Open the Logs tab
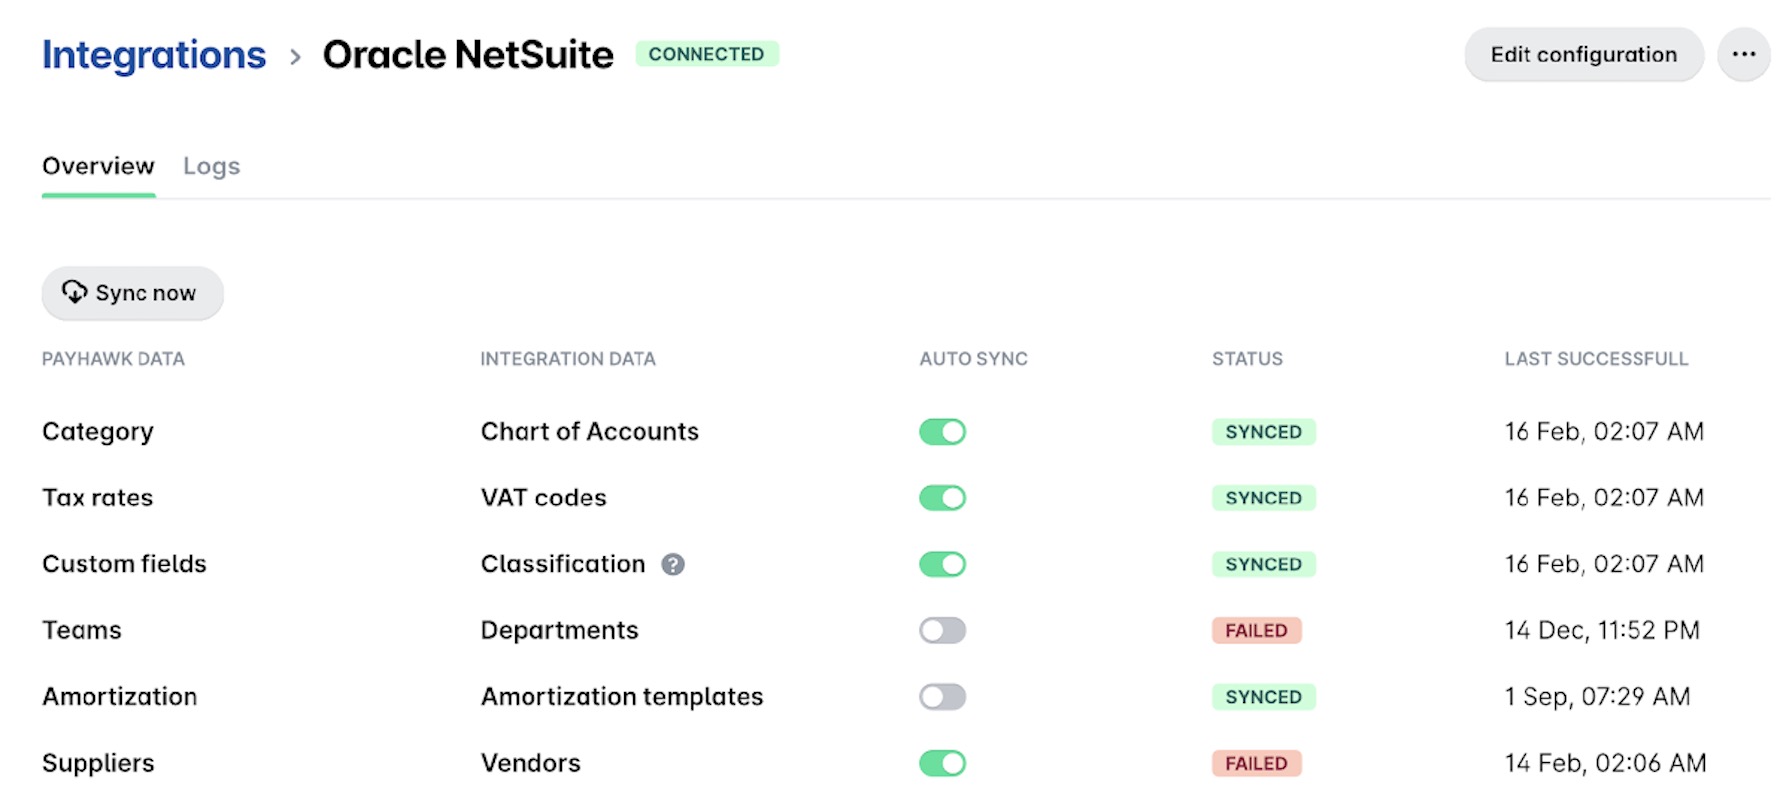This screenshot has height=808, width=1780. point(211,166)
